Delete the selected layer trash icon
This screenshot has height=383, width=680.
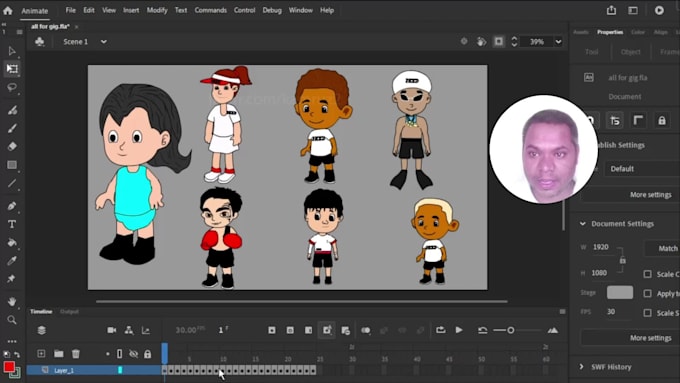pos(76,354)
